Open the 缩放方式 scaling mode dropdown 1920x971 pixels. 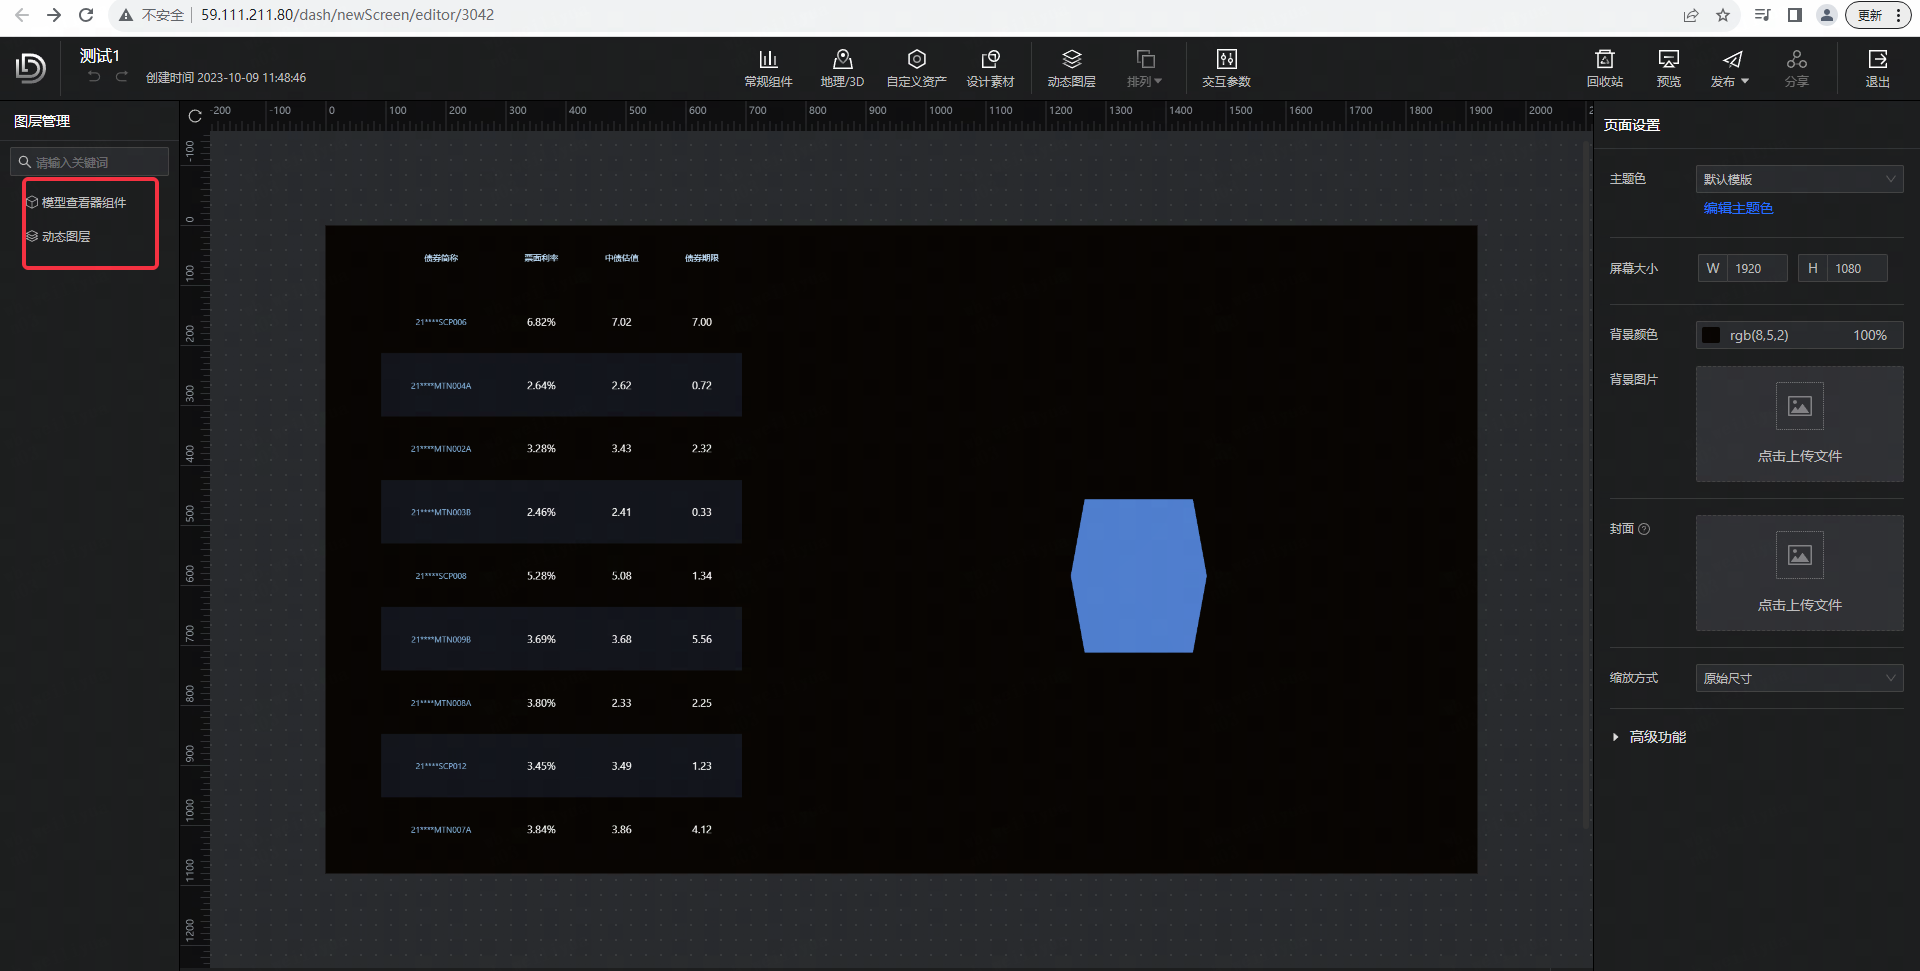tap(1799, 678)
